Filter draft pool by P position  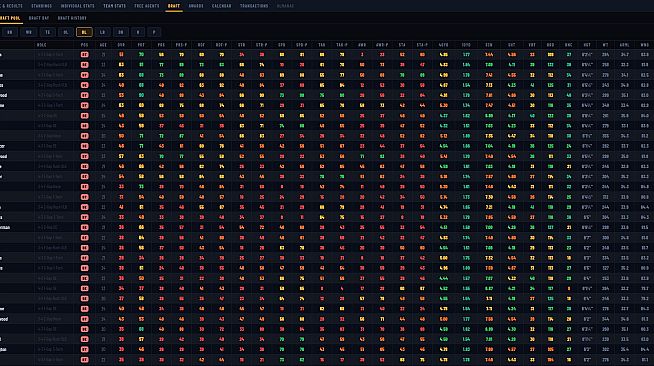tap(154, 32)
